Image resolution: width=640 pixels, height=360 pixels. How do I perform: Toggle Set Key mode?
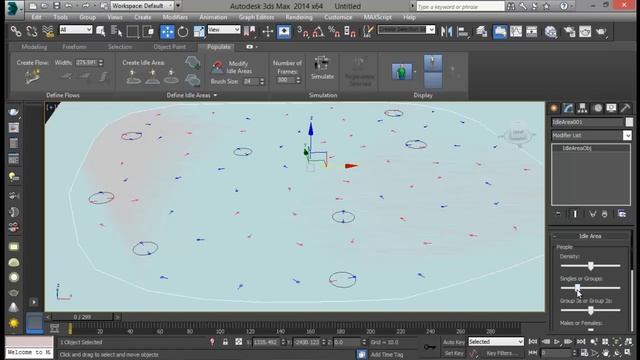pyautogui.click(x=453, y=353)
